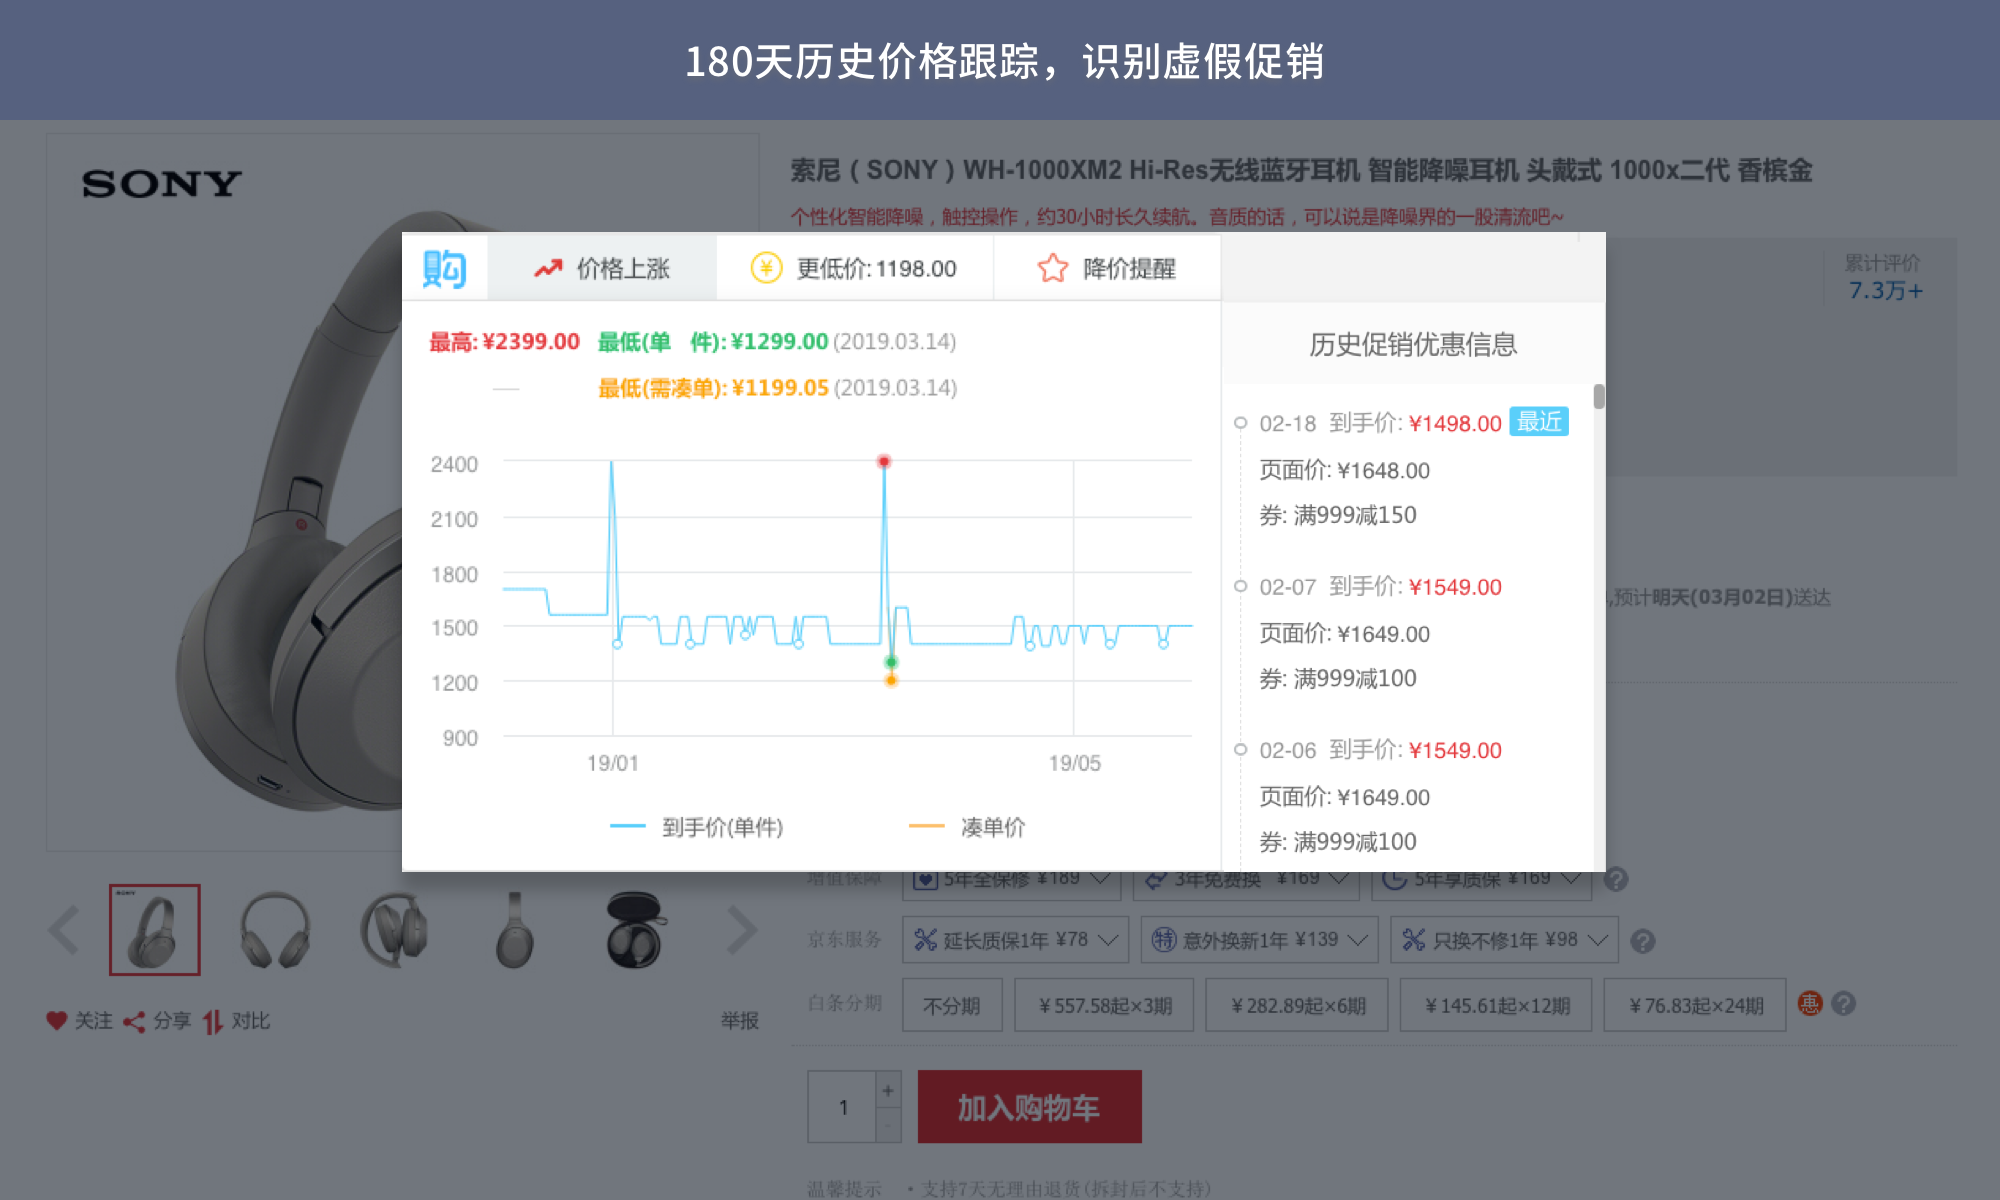Expand the 意外换新1年 ¥139 dropdown

(x=1358, y=940)
